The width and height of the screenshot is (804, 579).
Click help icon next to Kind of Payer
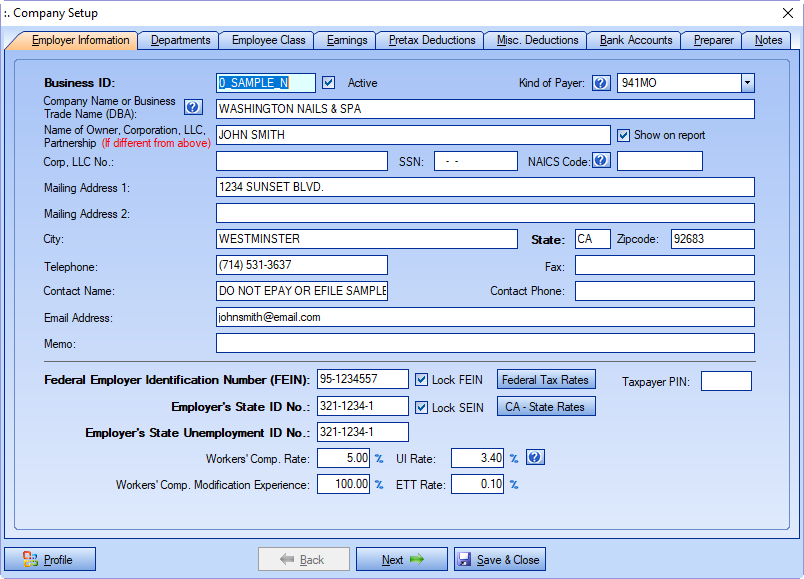[601, 83]
